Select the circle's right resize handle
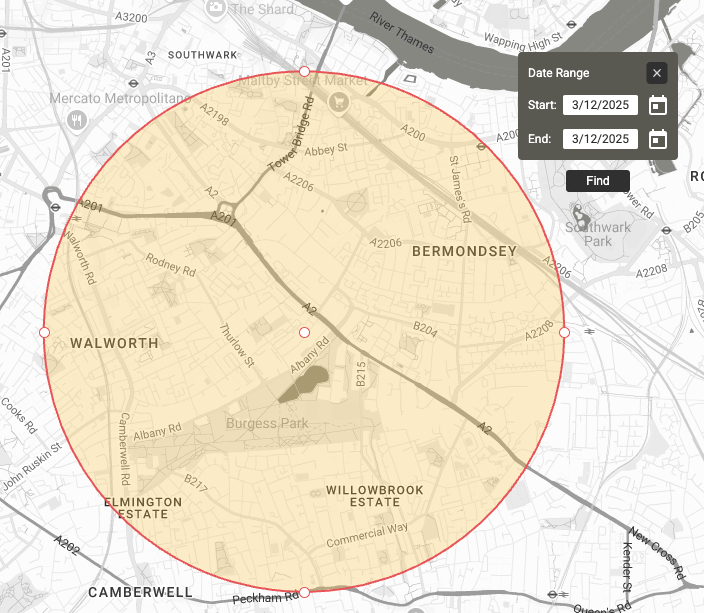The width and height of the screenshot is (704, 613). click(x=564, y=332)
